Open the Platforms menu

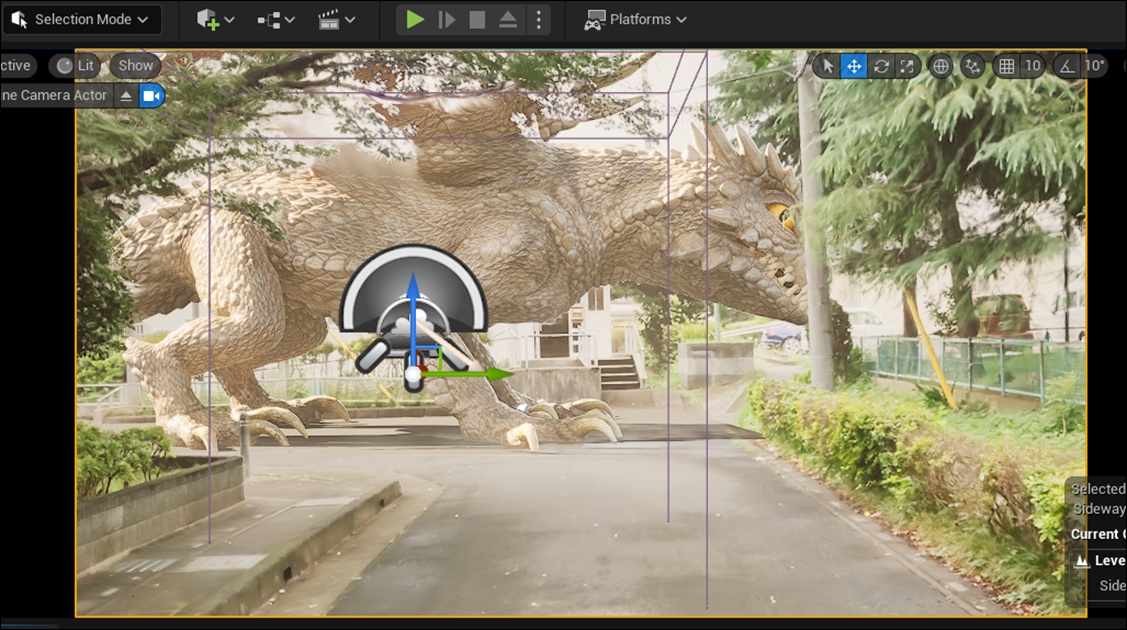tap(635, 19)
